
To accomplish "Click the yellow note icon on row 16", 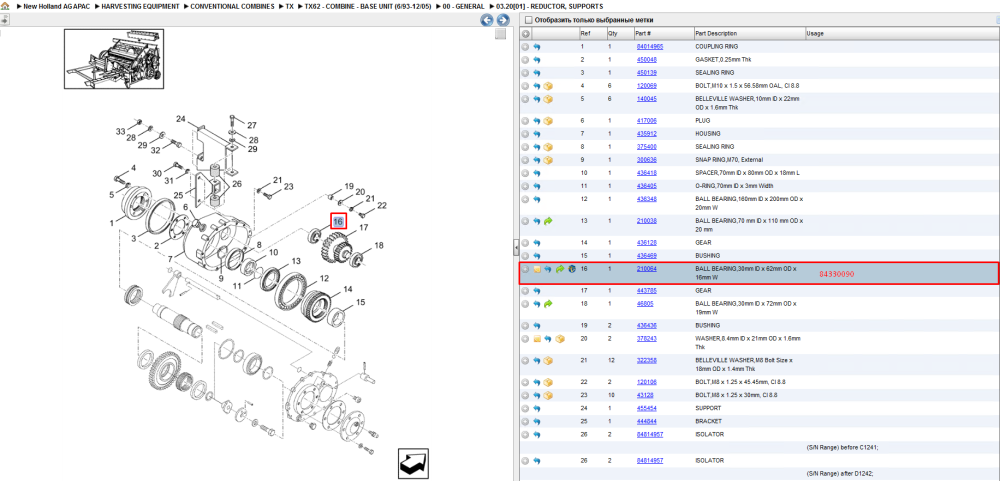I will click(x=537, y=269).
